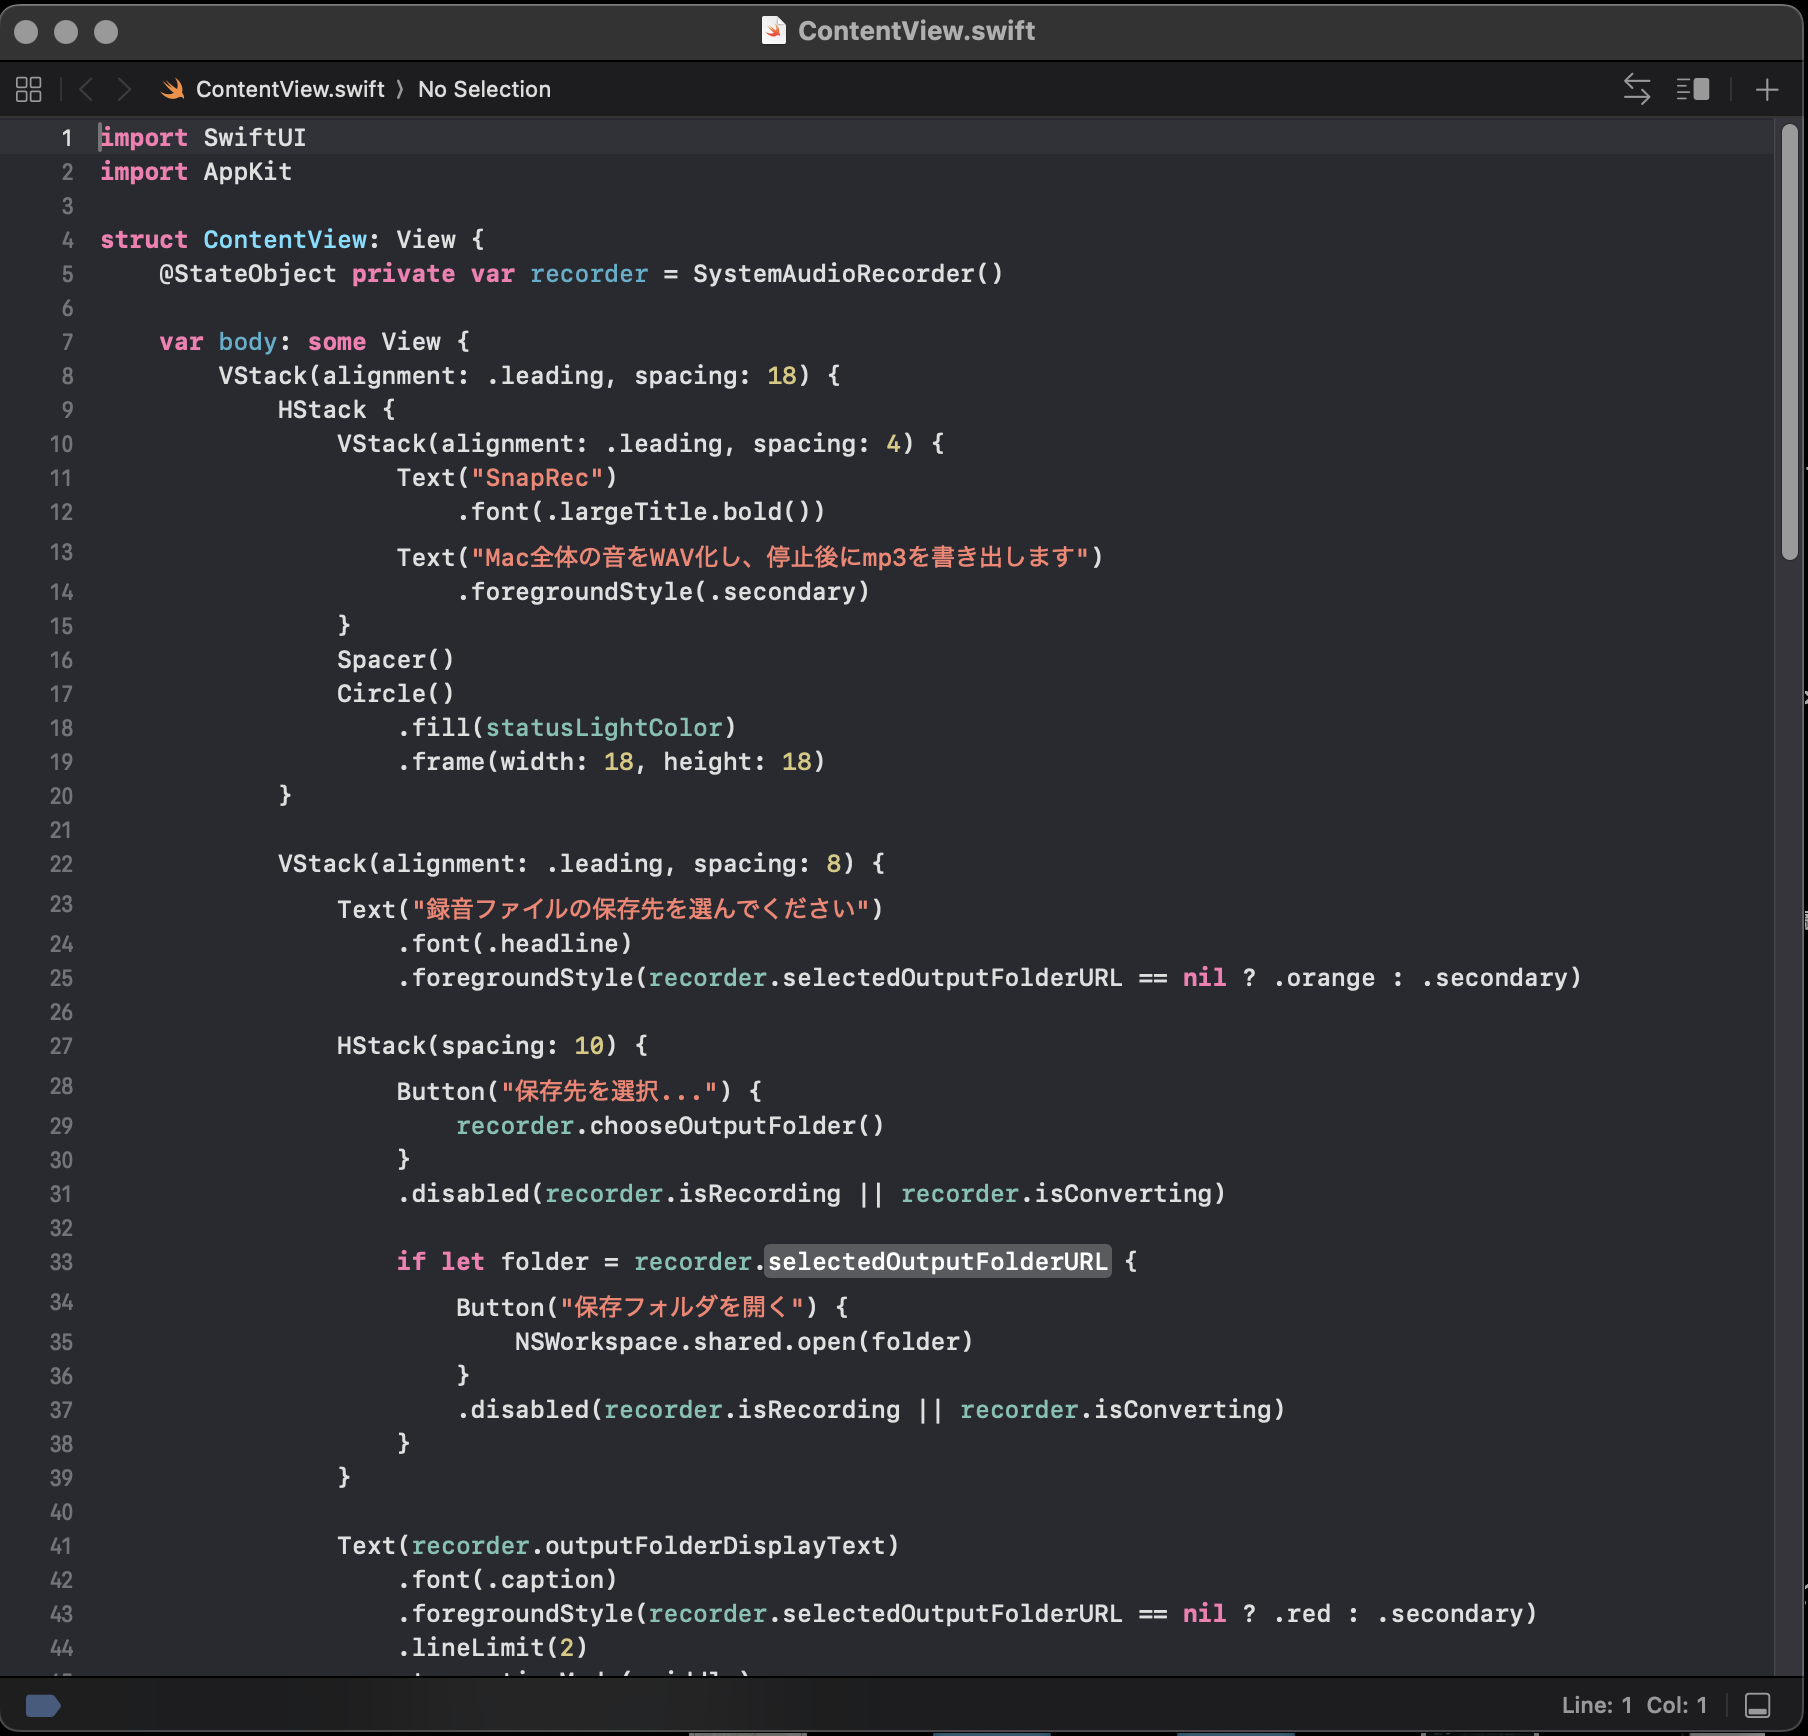Go back with the left chevron arrow

point(86,89)
